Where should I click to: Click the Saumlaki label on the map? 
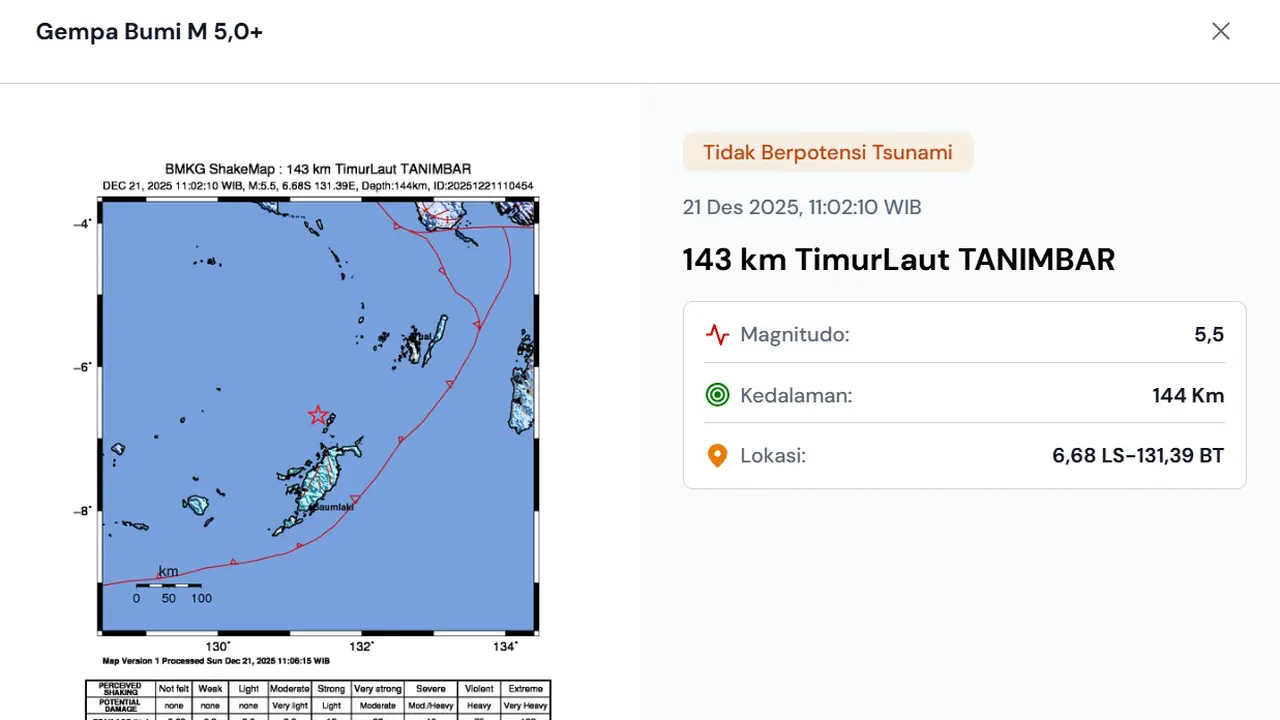click(333, 507)
